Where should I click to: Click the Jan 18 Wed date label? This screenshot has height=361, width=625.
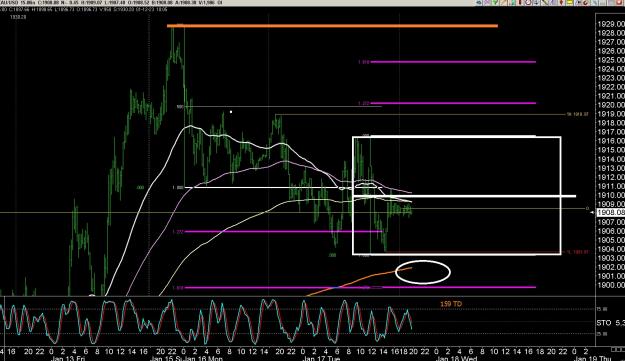point(456,358)
